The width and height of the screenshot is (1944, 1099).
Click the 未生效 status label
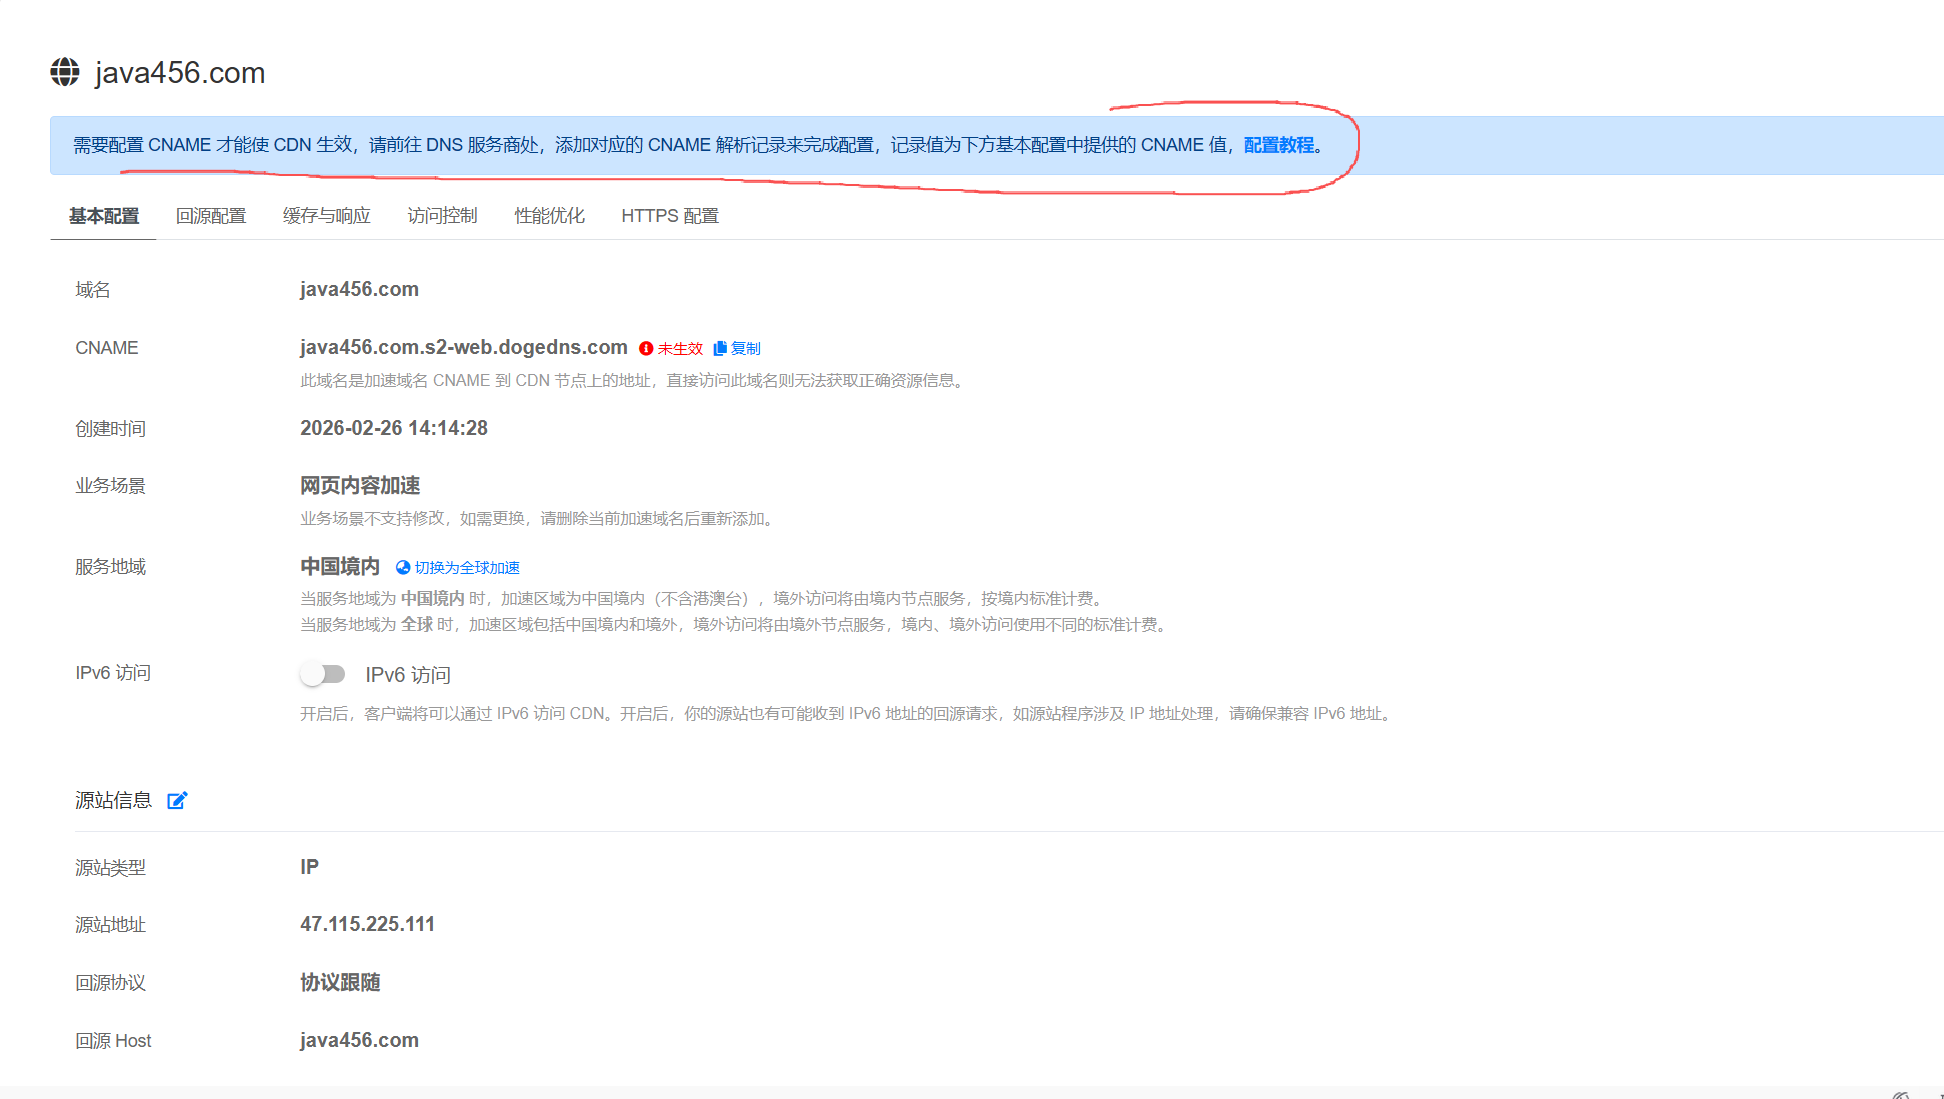point(679,348)
